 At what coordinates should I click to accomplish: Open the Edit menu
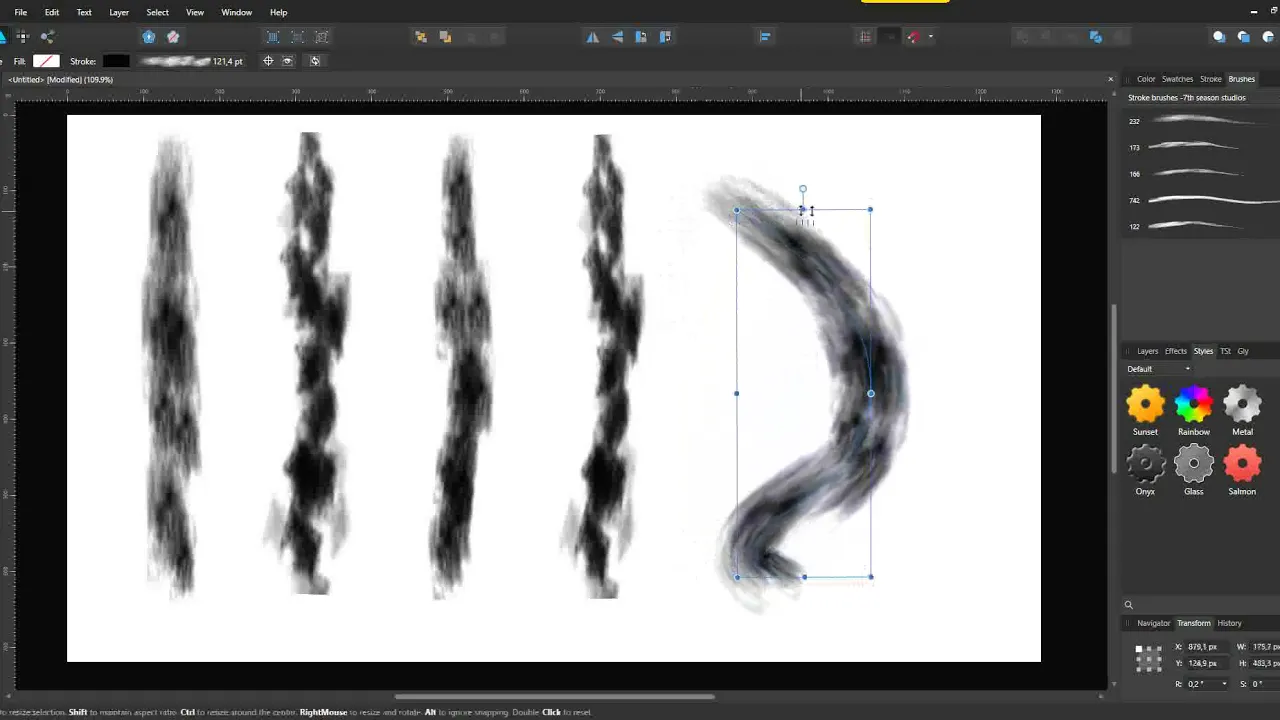(52, 12)
